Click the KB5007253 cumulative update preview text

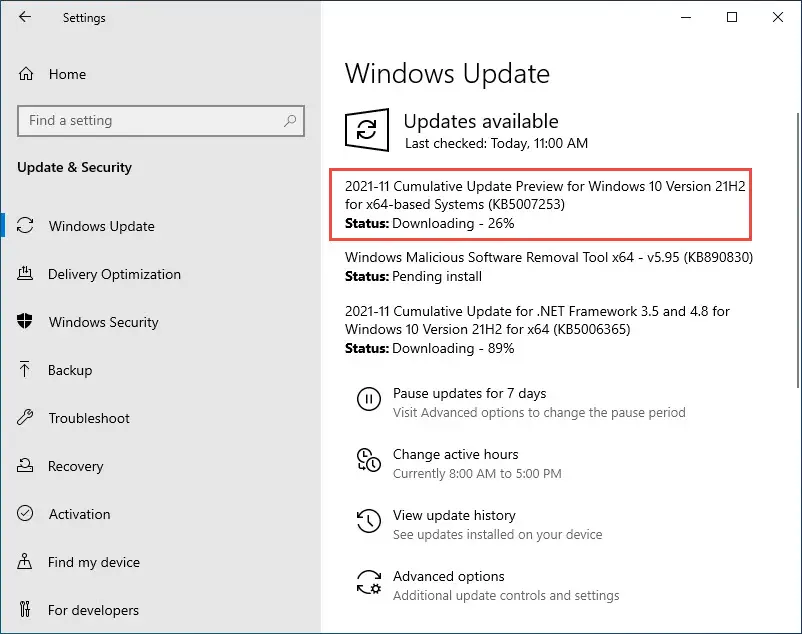tap(545, 195)
